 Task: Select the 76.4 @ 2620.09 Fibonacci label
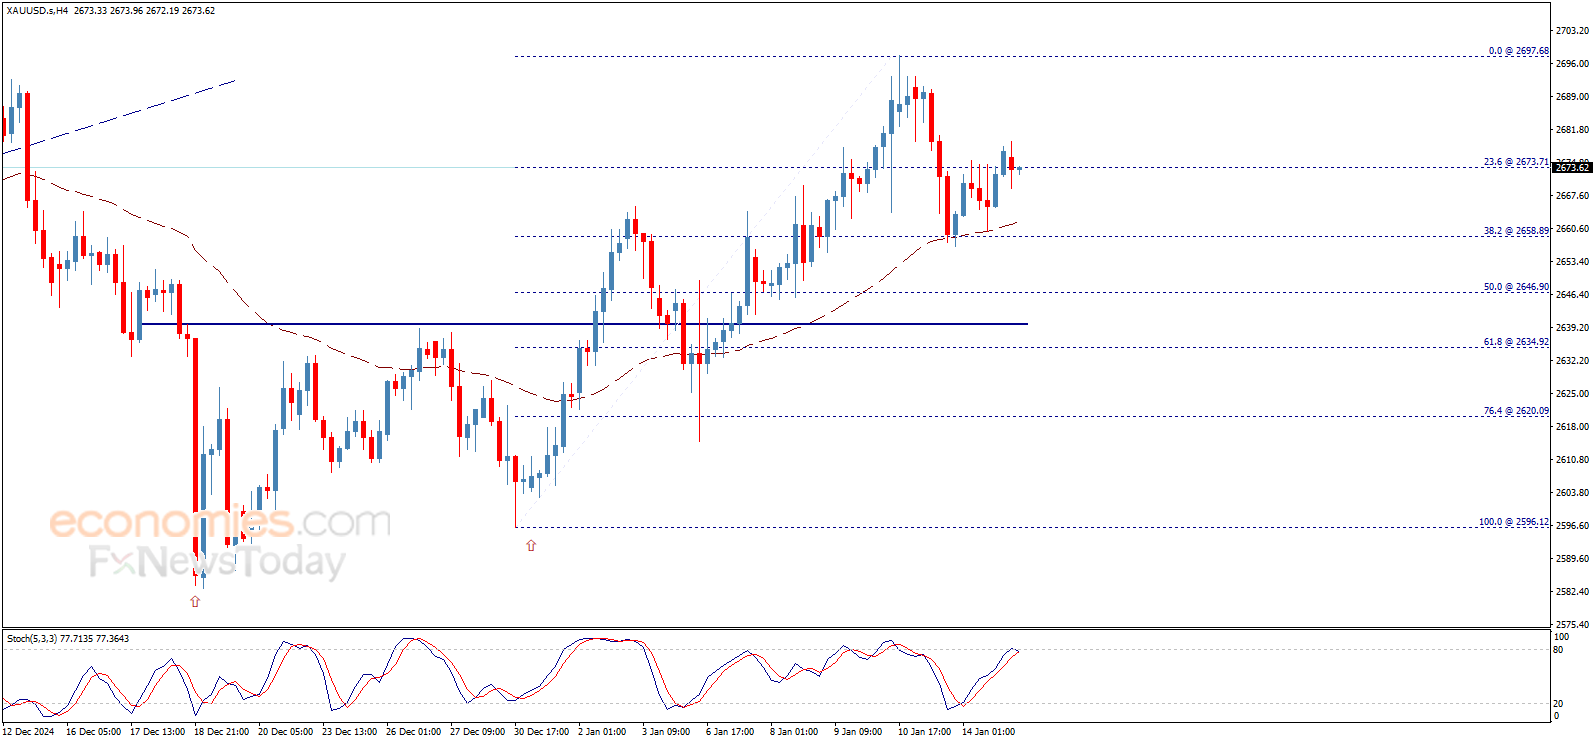[x=1515, y=411]
